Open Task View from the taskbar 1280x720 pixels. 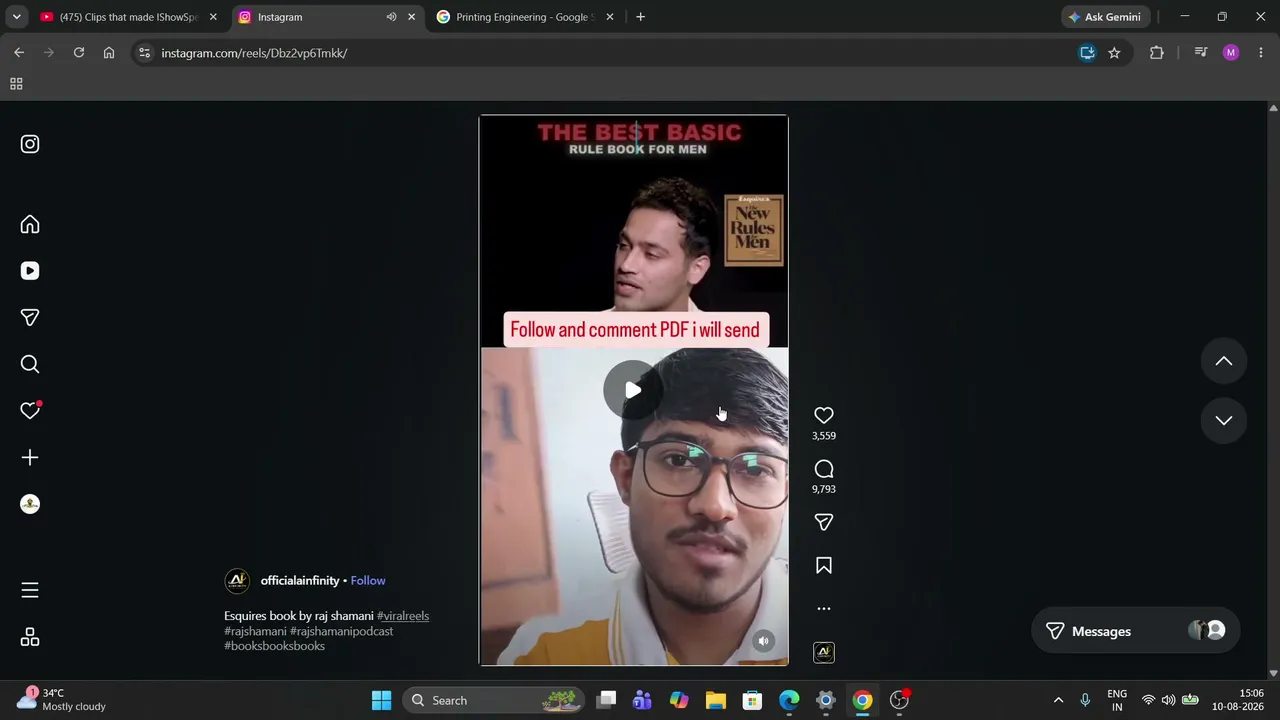[606, 700]
